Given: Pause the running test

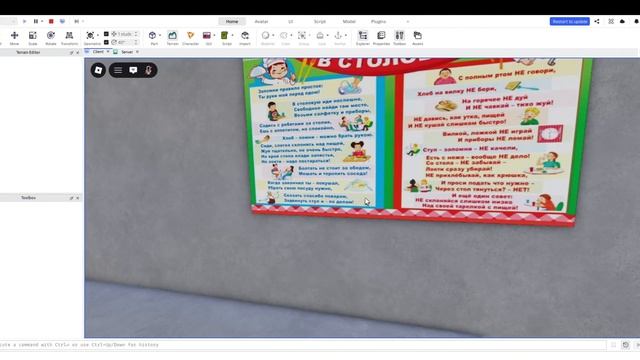Looking at the screenshot, I should click(36, 21).
